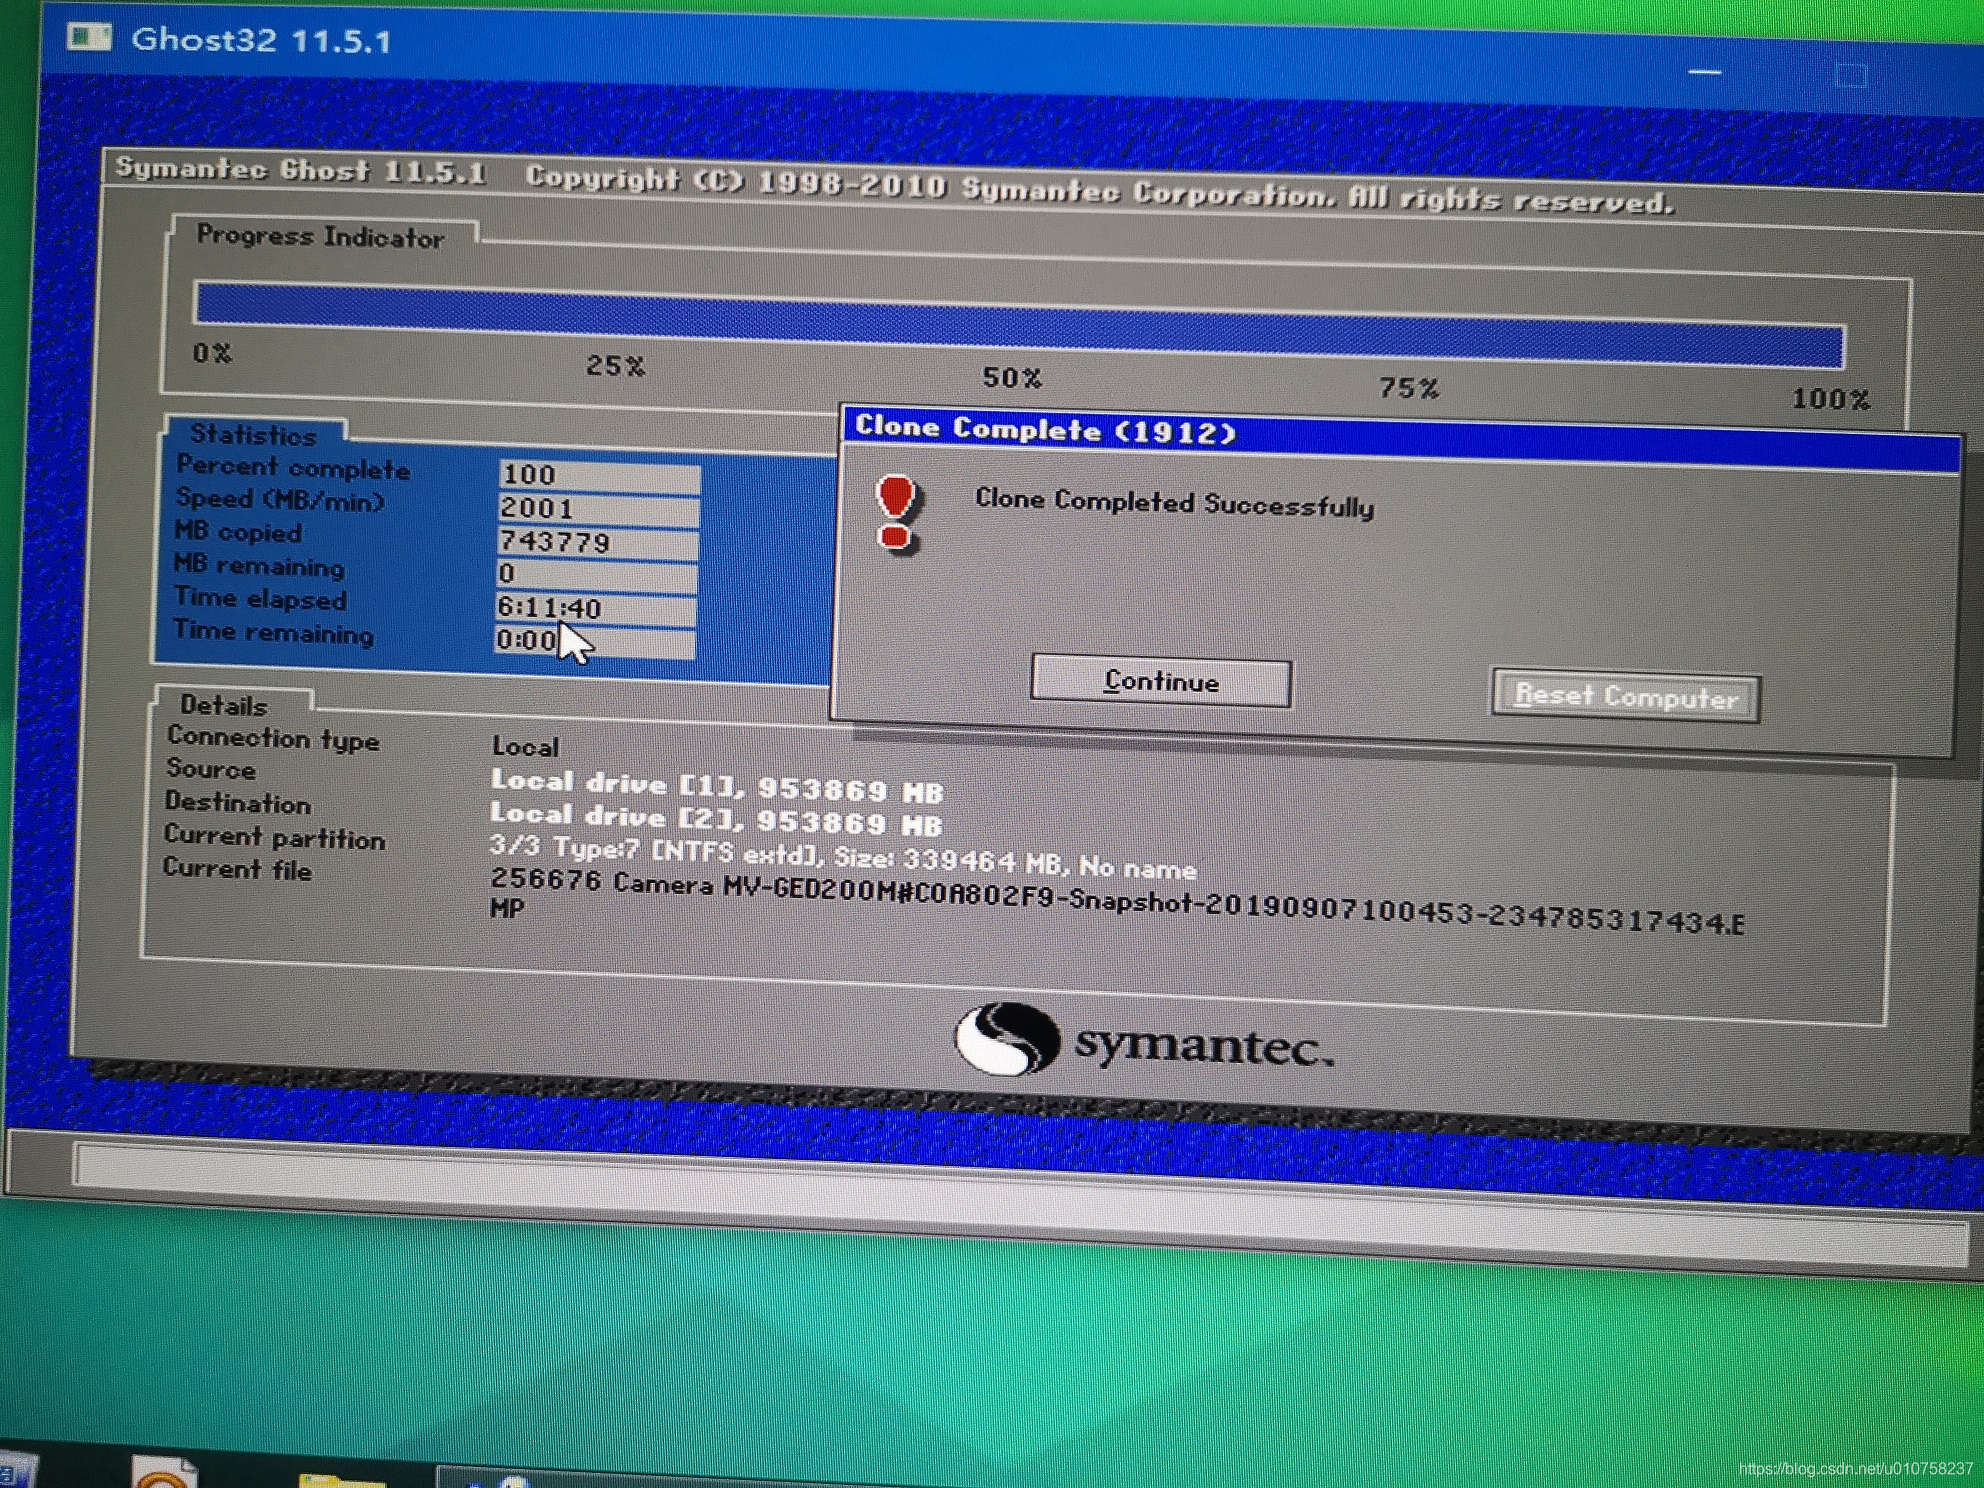Click the red exclamation mark icon
This screenshot has height=1488, width=1984.
[896, 512]
